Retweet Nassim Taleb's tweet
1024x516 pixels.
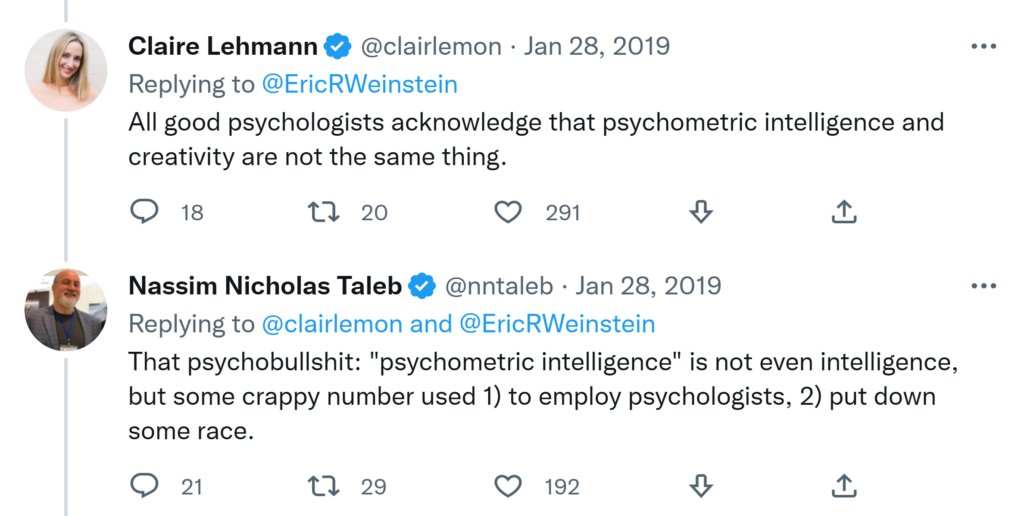324,486
